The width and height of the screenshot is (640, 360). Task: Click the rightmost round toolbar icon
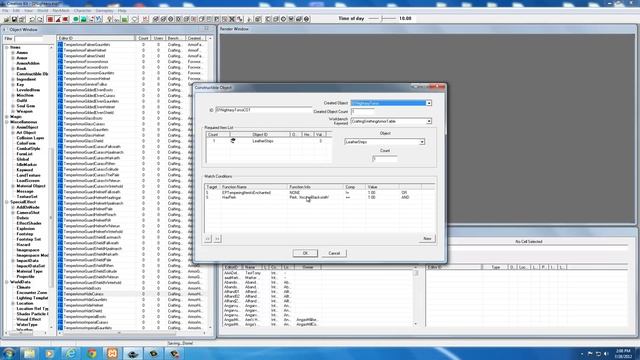(x=307, y=19)
